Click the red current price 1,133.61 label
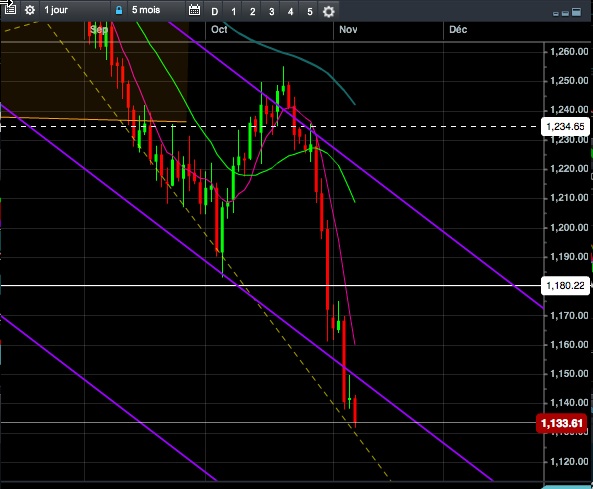 [562, 423]
